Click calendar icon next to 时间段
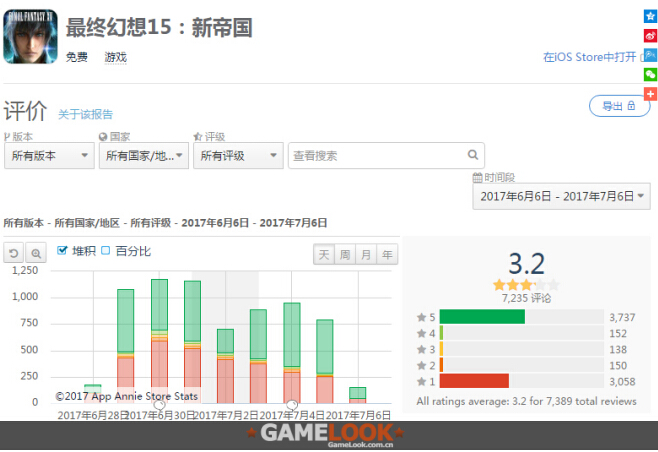Image resolution: width=658 pixels, height=452 pixels. pos(477,178)
